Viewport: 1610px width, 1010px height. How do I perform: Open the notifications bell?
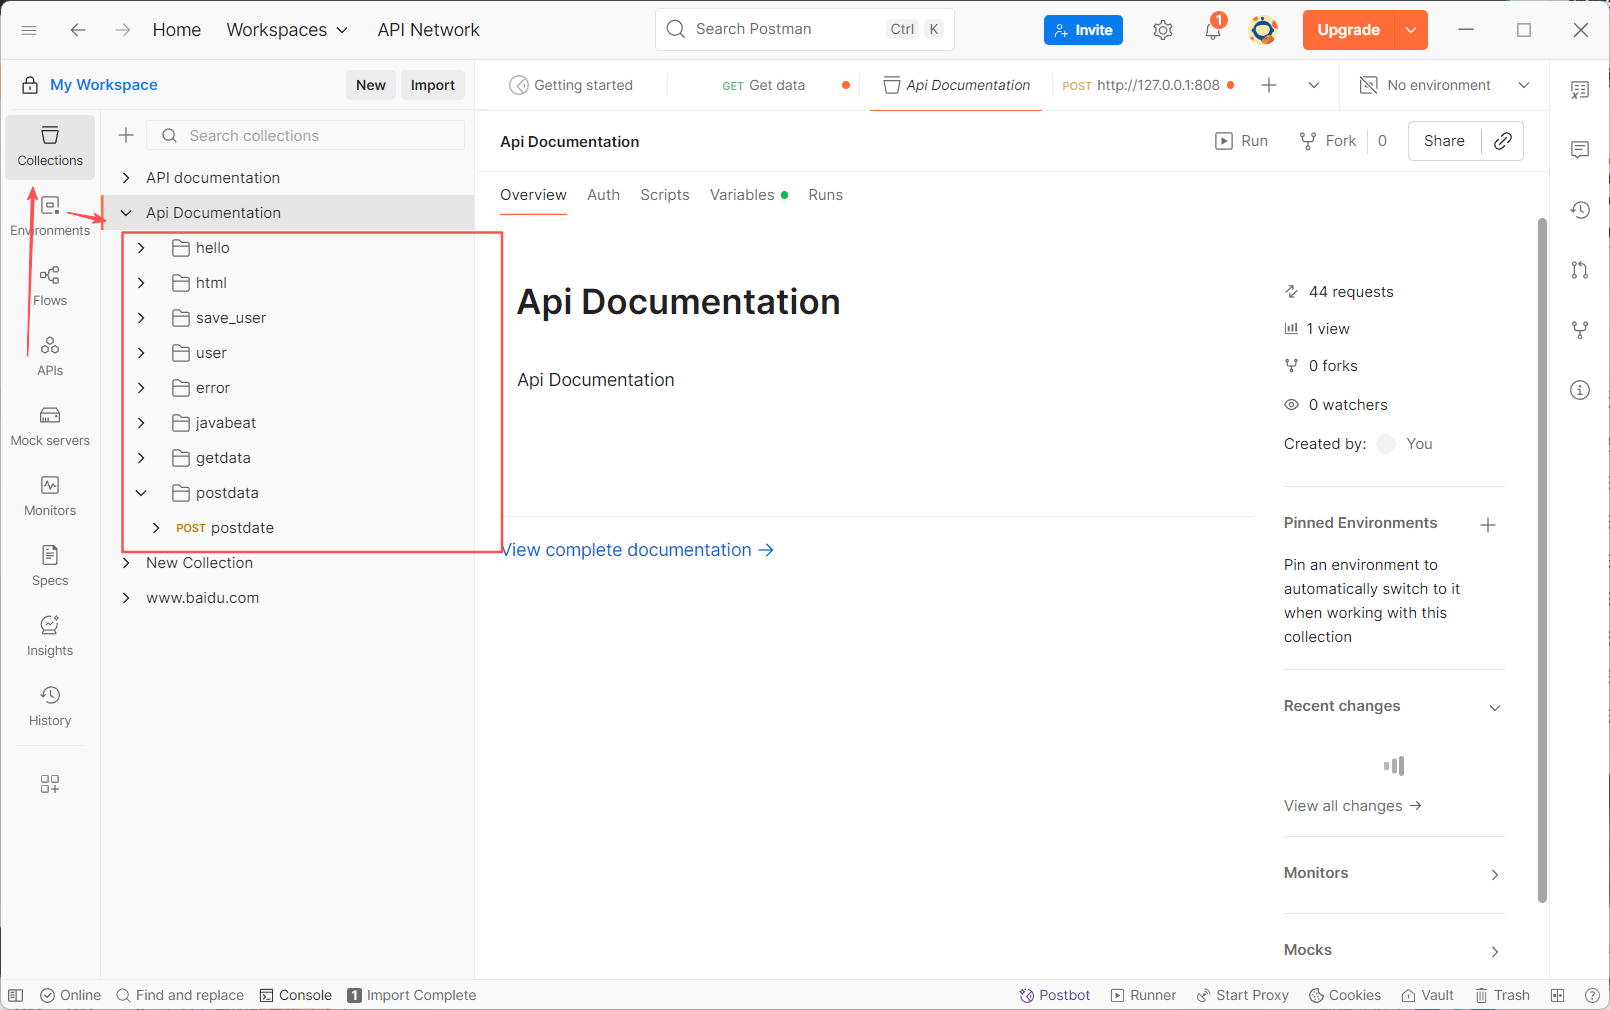[x=1213, y=30]
